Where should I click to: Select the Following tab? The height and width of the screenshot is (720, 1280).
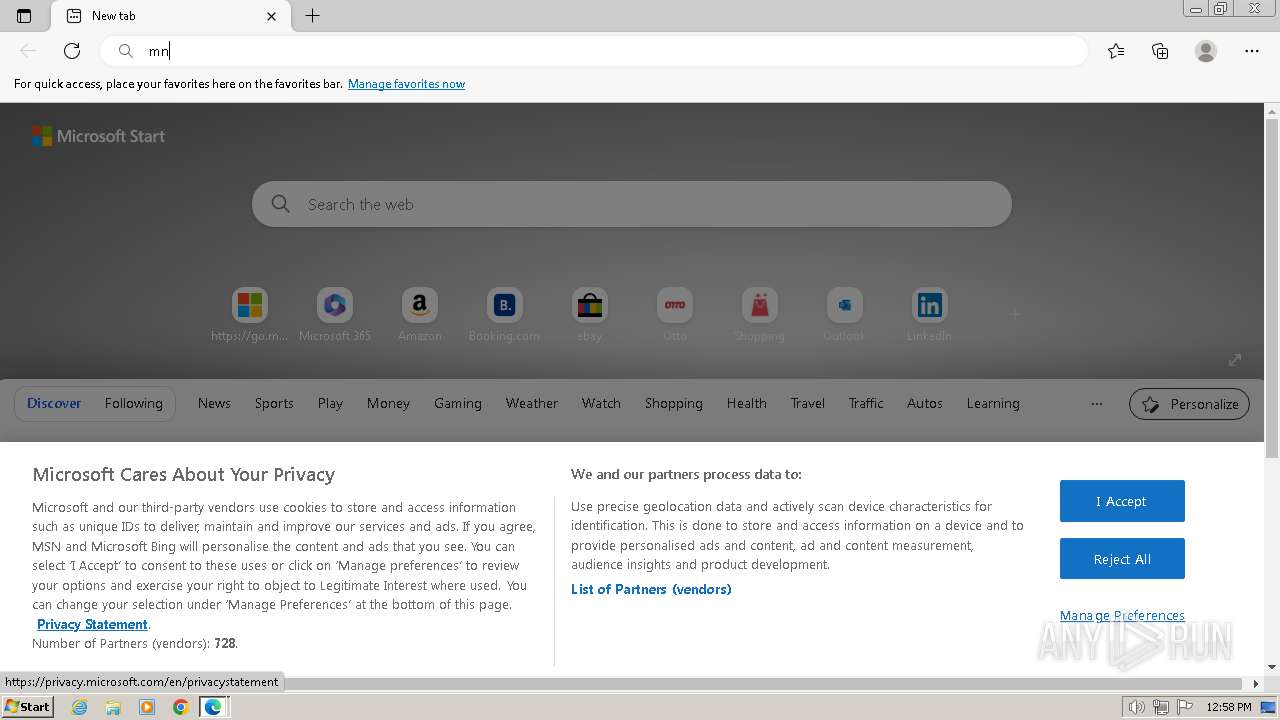(133, 403)
